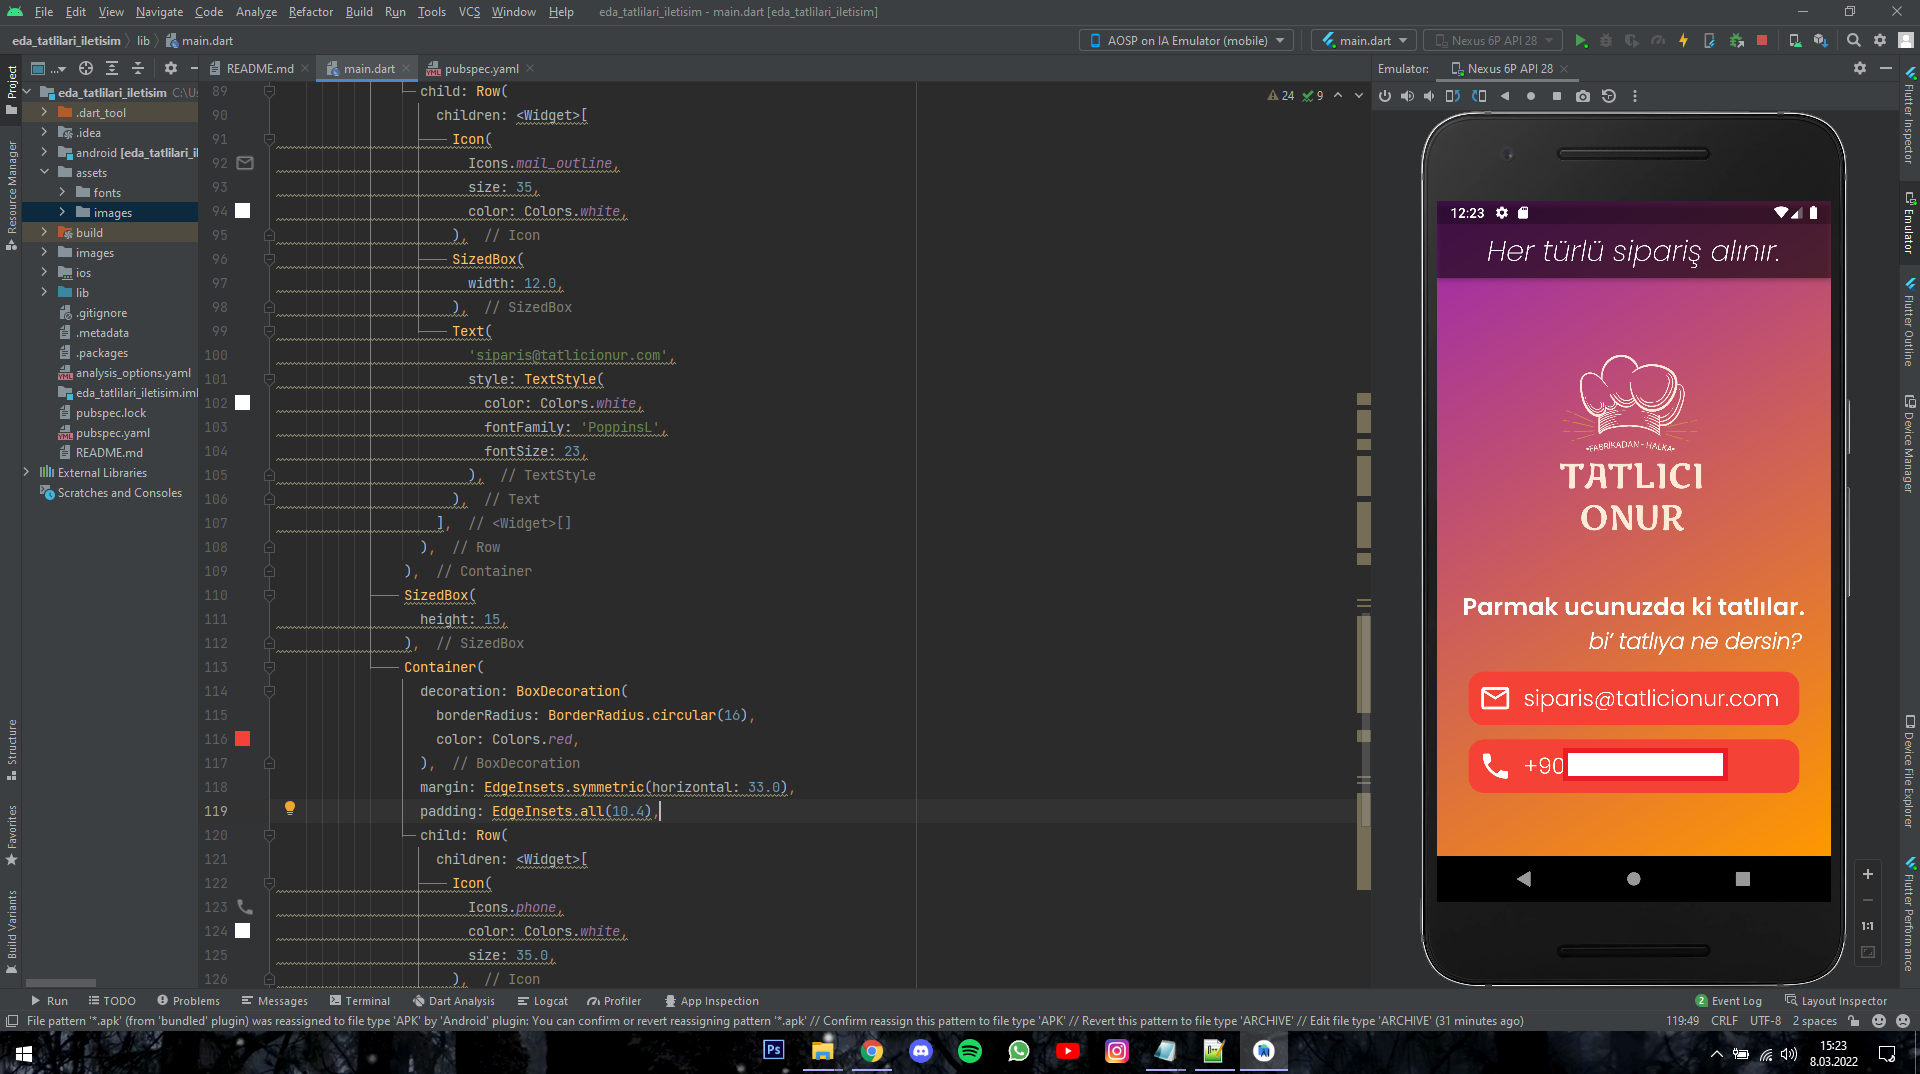Viewport: 1920px width, 1074px height.
Task: Open the main.dart run configuration dropdown
Action: [x=1365, y=41]
